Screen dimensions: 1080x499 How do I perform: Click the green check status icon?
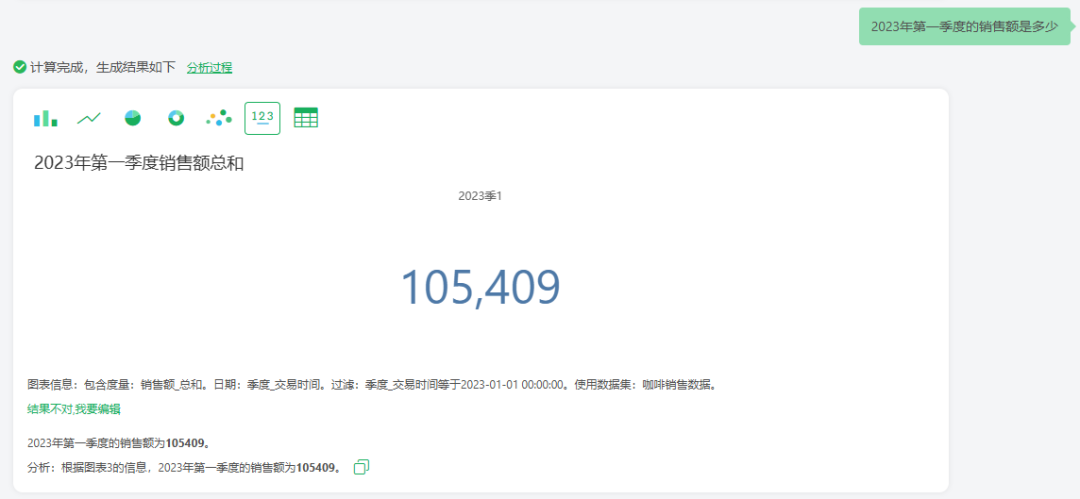20,67
